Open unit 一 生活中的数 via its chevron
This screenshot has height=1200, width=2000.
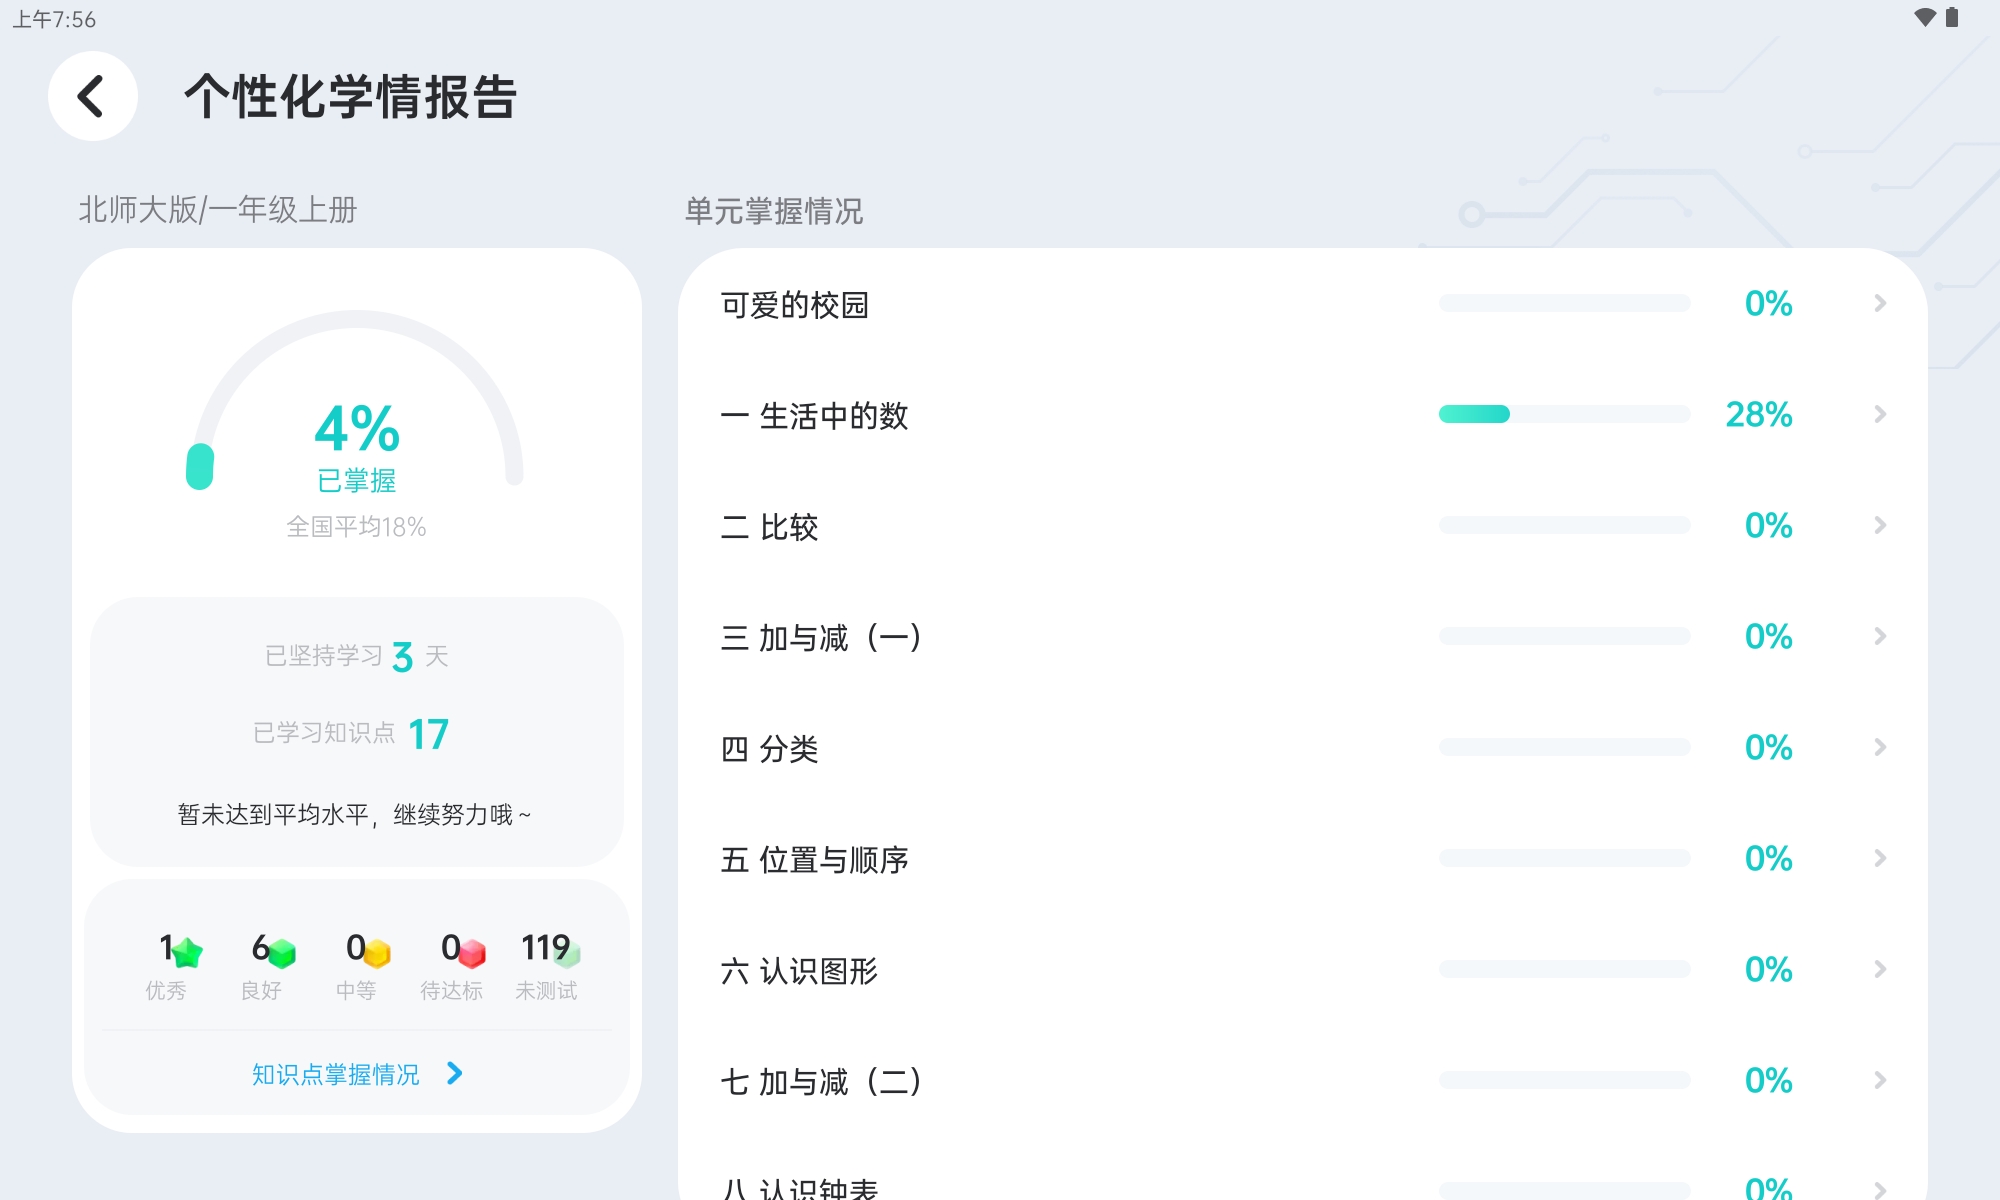[x=1878, y=414]
